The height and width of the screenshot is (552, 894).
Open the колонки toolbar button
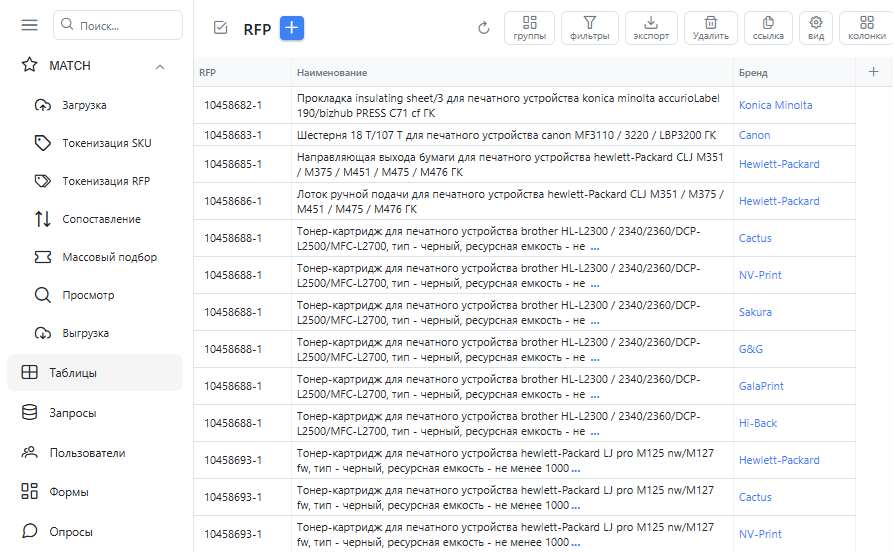[867, 28]
